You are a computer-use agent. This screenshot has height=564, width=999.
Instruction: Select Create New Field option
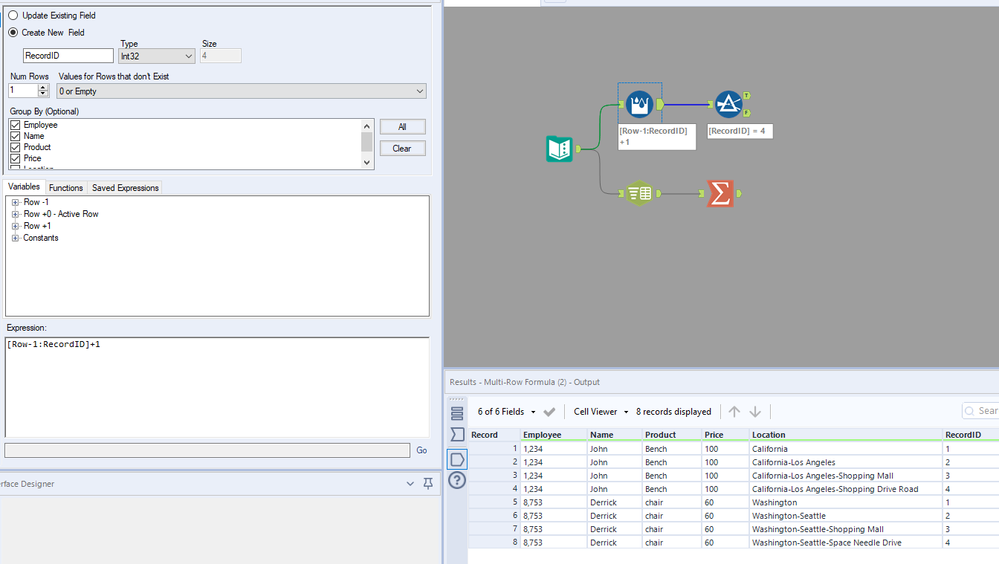[13, 33]
